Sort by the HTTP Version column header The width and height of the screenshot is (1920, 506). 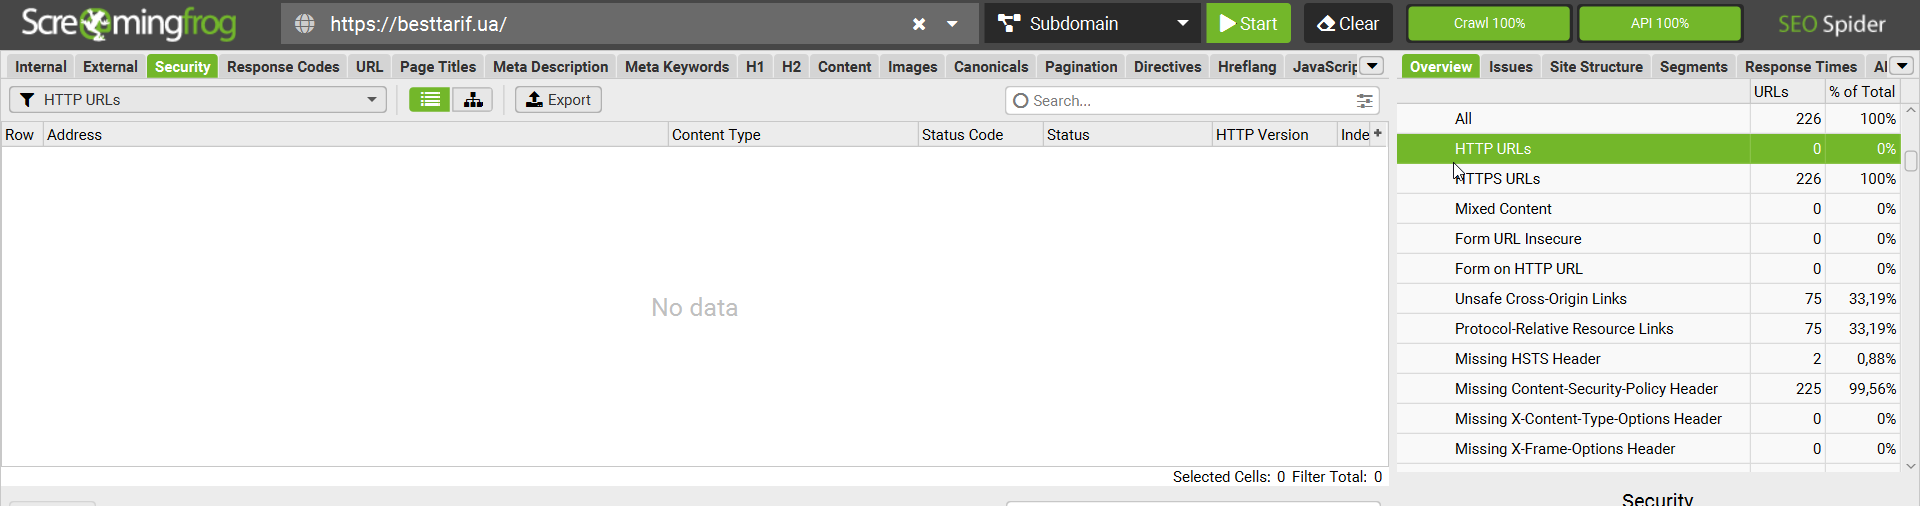[1274, 135]
